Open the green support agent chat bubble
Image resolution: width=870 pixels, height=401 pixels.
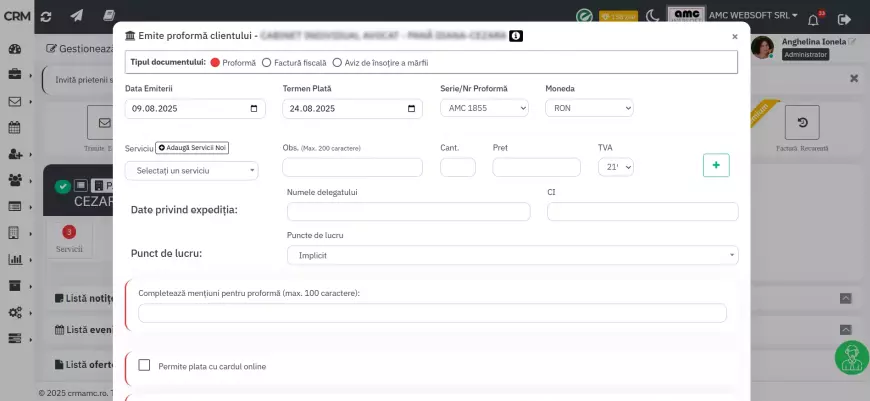click(x=851, y=357)
